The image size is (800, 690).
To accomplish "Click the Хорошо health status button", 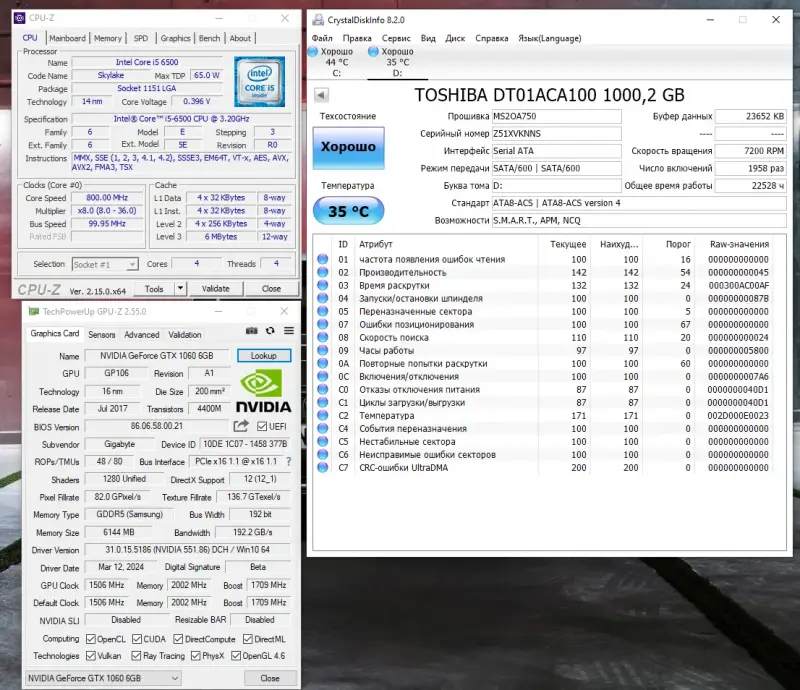I will [348, 147].
